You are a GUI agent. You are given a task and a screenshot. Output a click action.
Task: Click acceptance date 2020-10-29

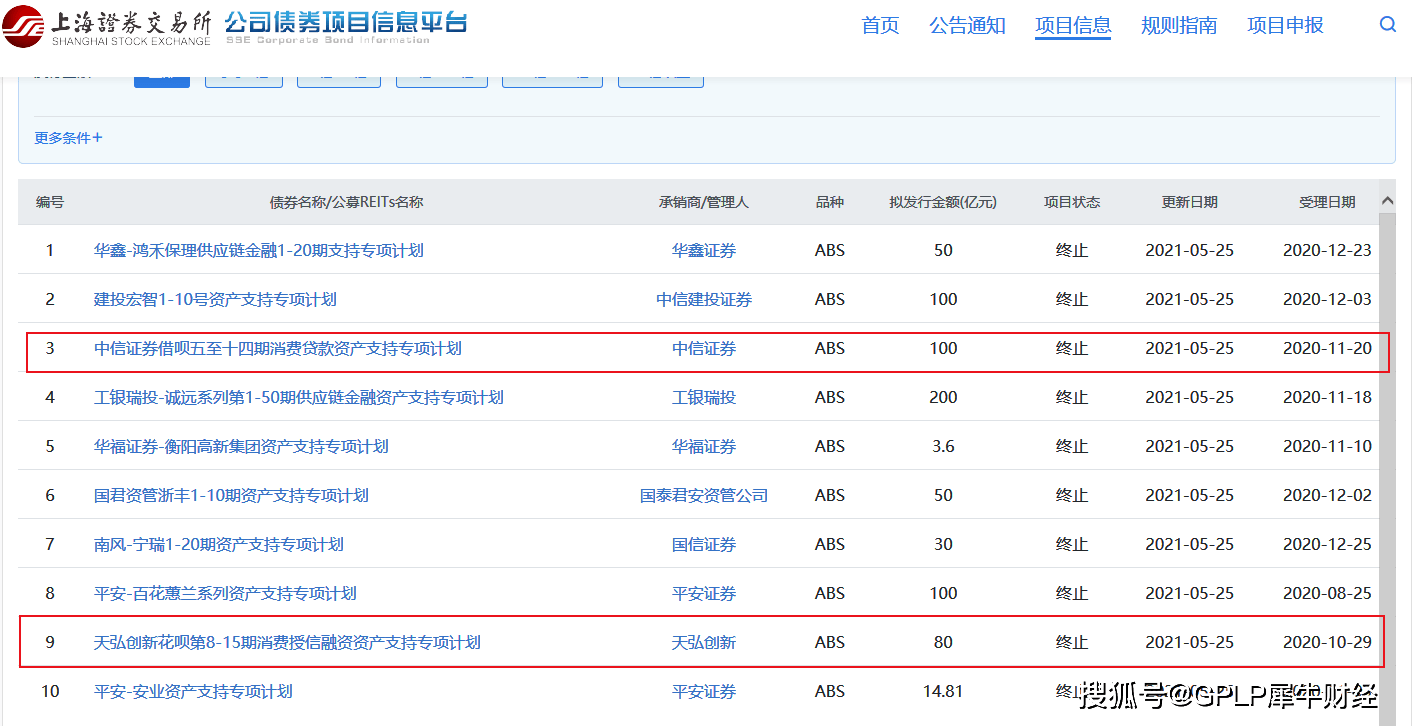coord(1327,642)
